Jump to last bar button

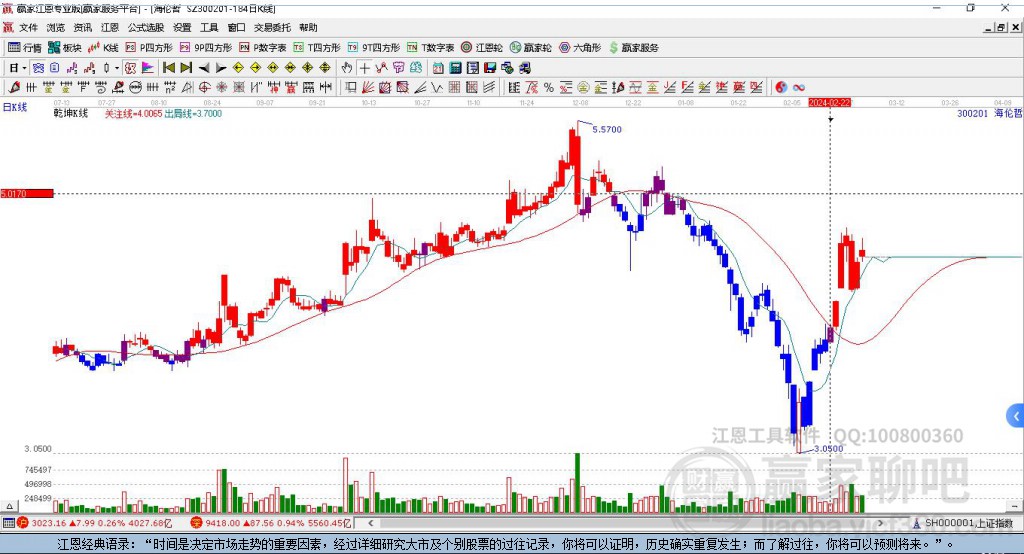186,68
